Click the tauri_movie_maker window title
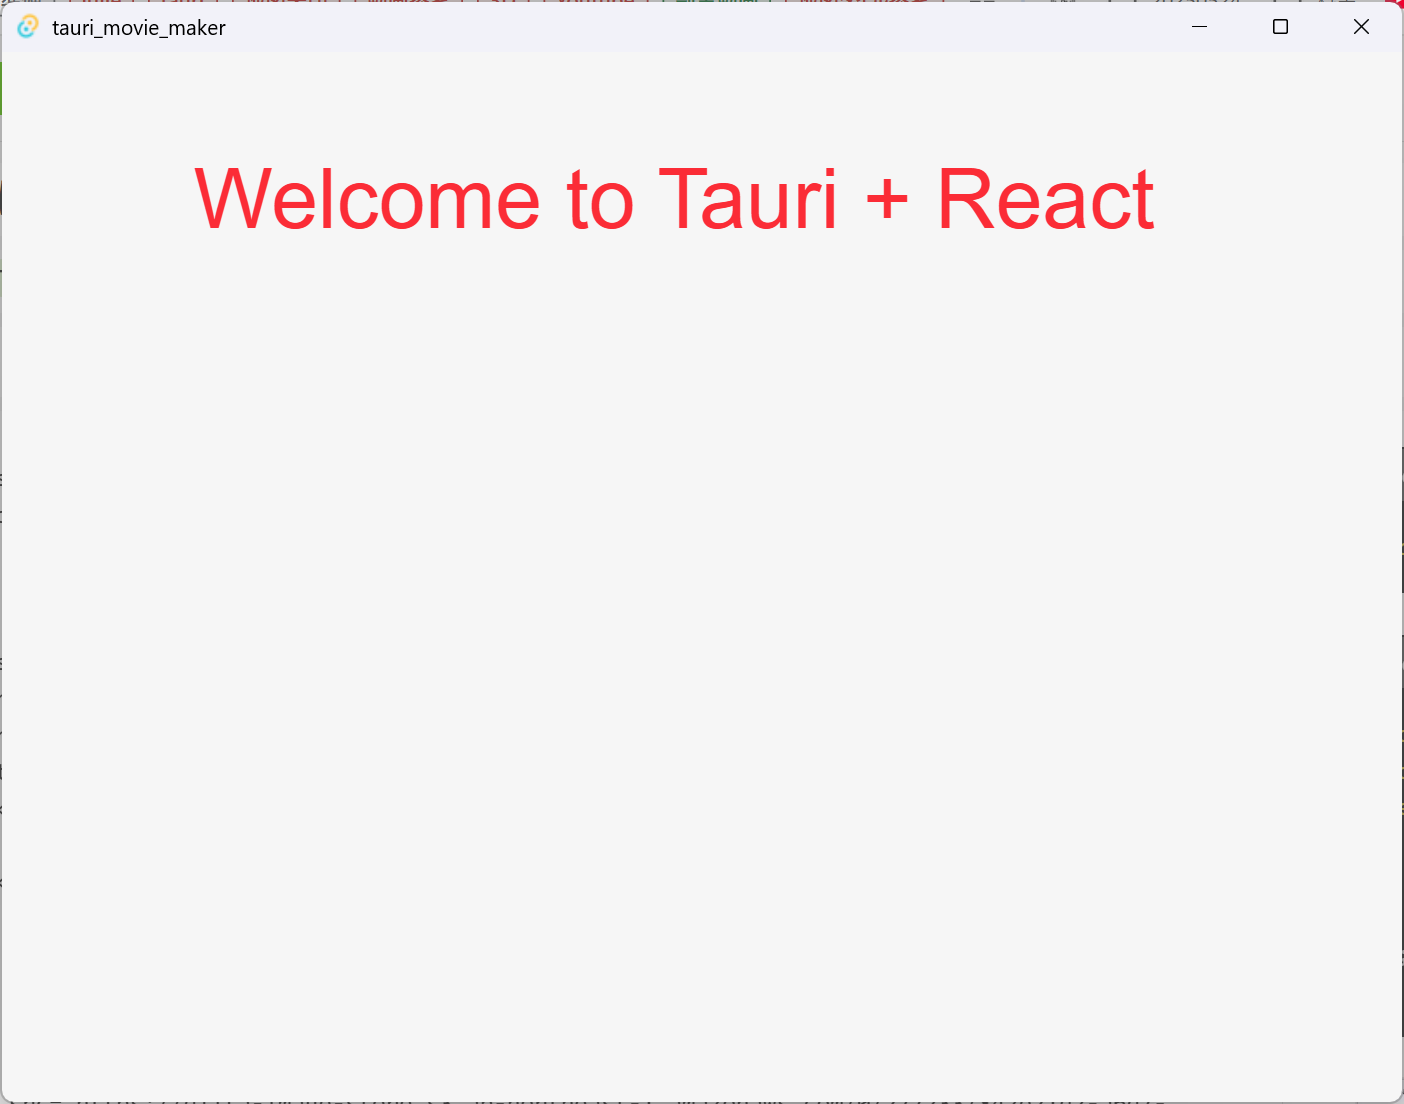 click(x=139, y=28)
